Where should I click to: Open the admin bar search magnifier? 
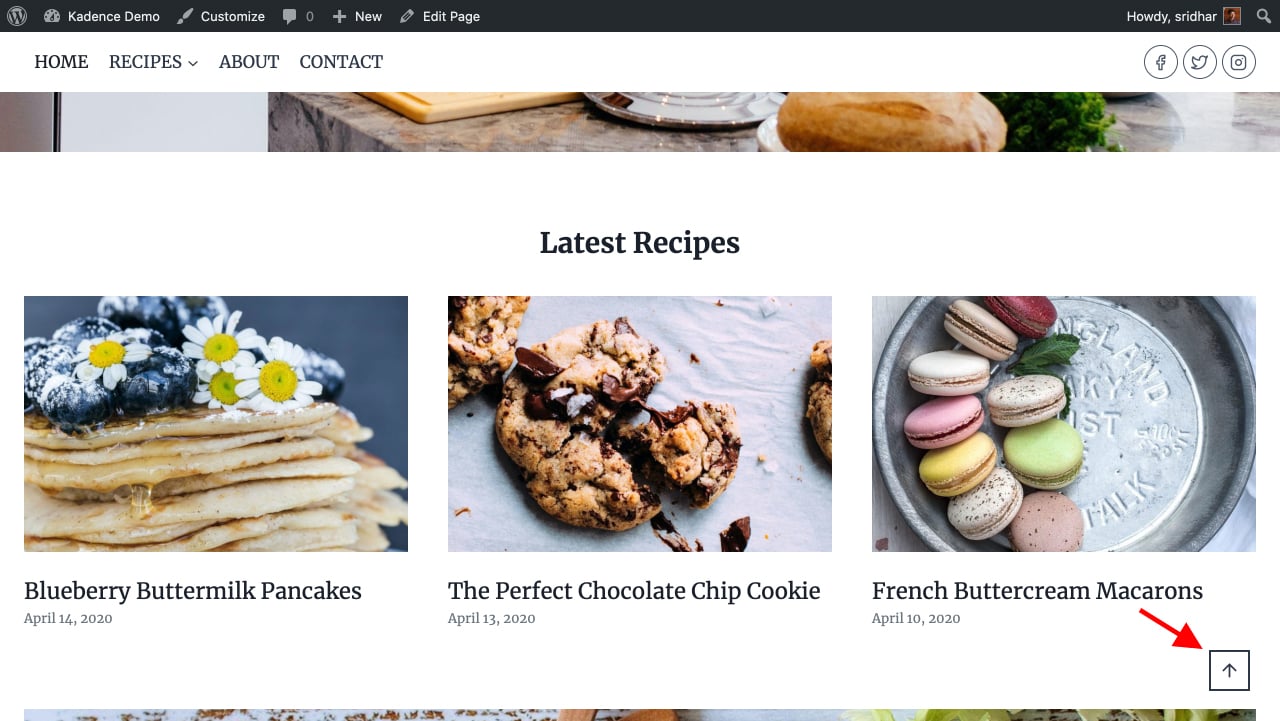[x=1263, y=16]
